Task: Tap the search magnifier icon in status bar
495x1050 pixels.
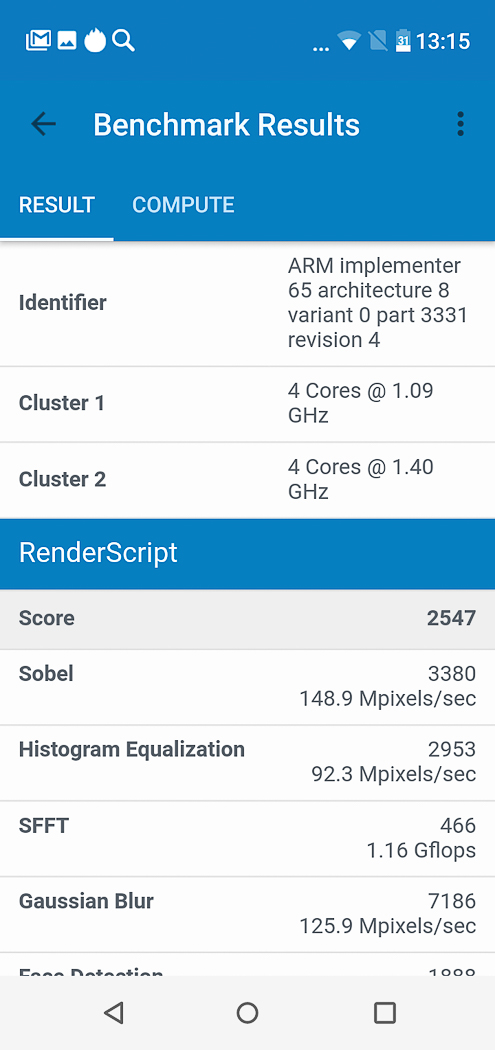Action: coord(123,40)
